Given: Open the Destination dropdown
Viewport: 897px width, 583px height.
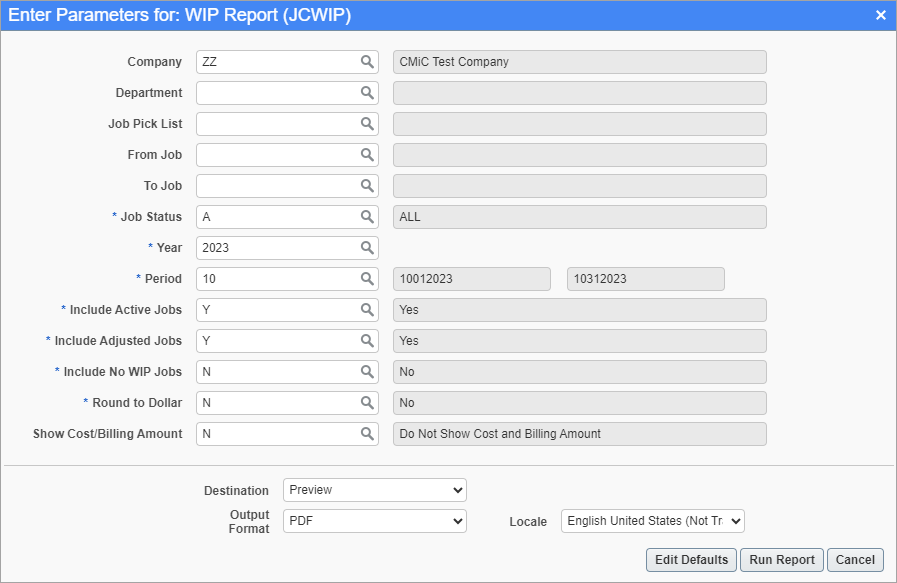Looking at the screenshot, I should point(375,490).
